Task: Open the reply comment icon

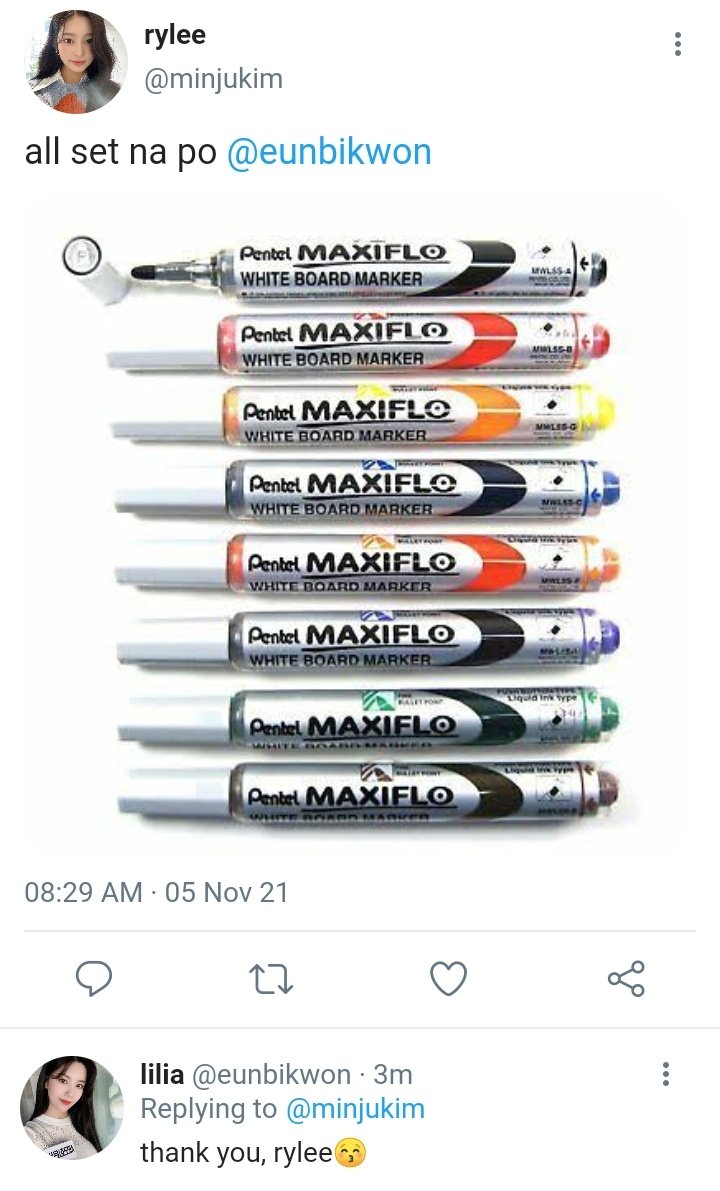Action: [x=94, y=978]
